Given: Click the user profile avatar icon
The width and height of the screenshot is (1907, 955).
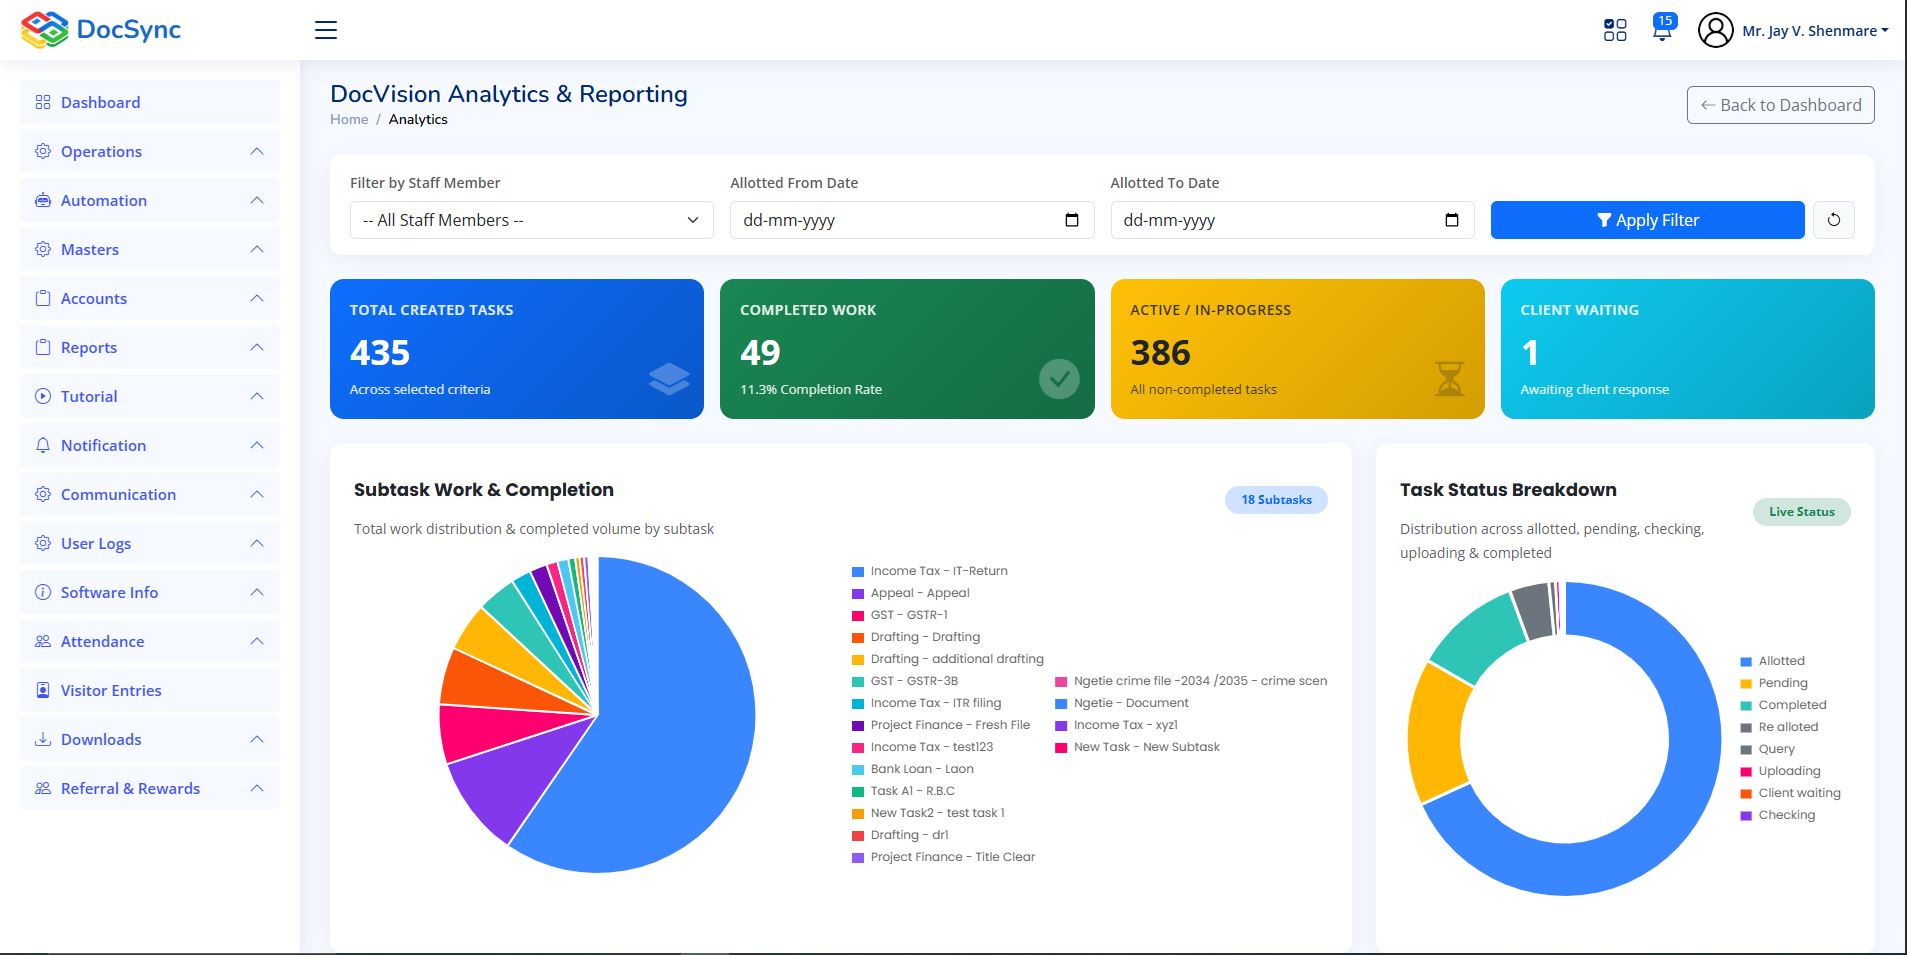Looking at the screenshot, I should click(x=1716, y=30).
